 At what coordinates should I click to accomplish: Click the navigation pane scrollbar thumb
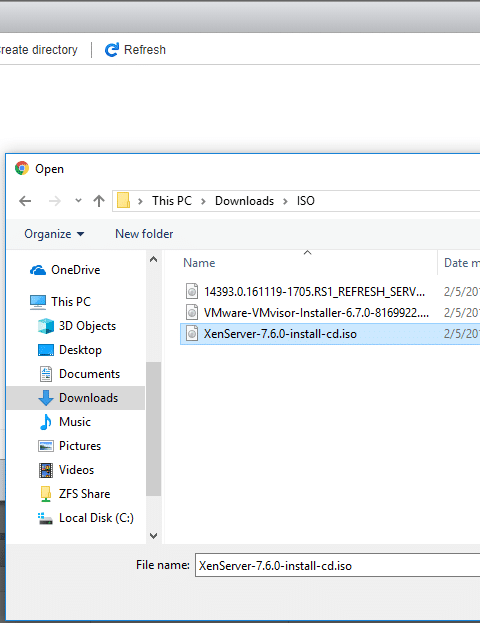[x=153, y=429]
